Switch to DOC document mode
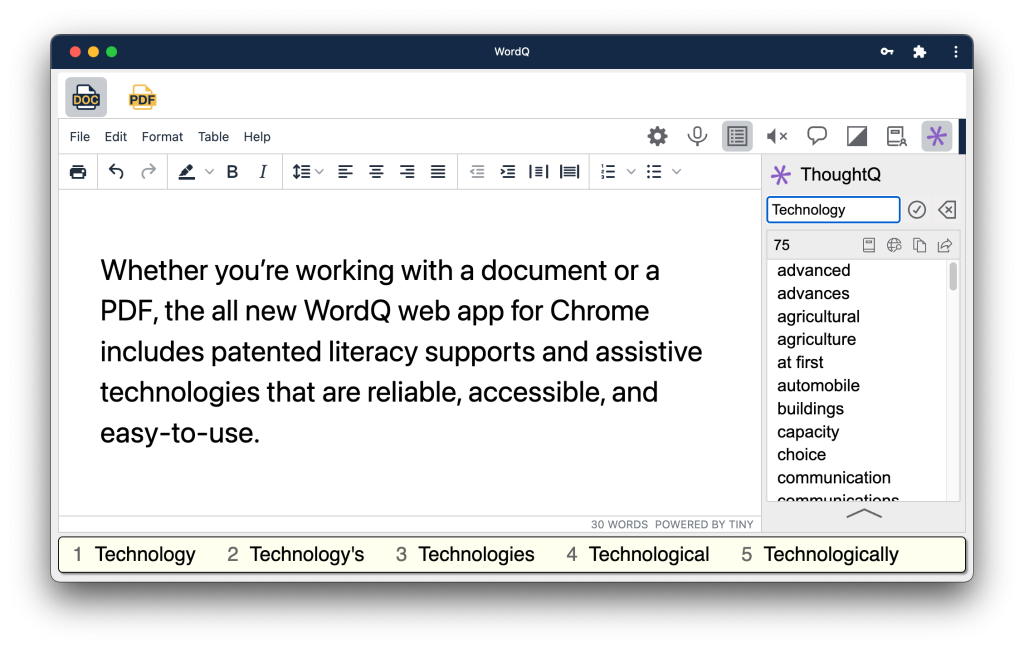The height and width of the screenshot is (649, 1024). [x=86, y=97]
